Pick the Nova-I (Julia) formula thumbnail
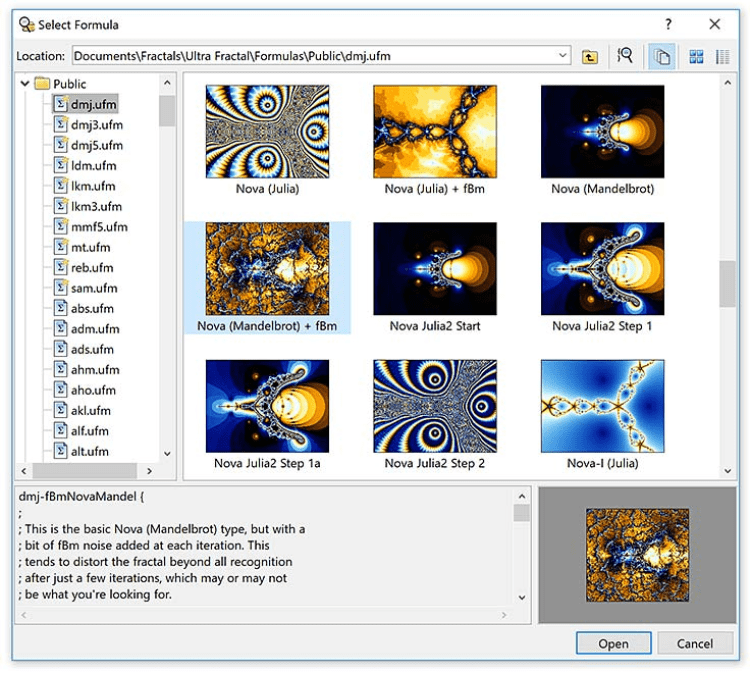 click(x=602, y=407)
